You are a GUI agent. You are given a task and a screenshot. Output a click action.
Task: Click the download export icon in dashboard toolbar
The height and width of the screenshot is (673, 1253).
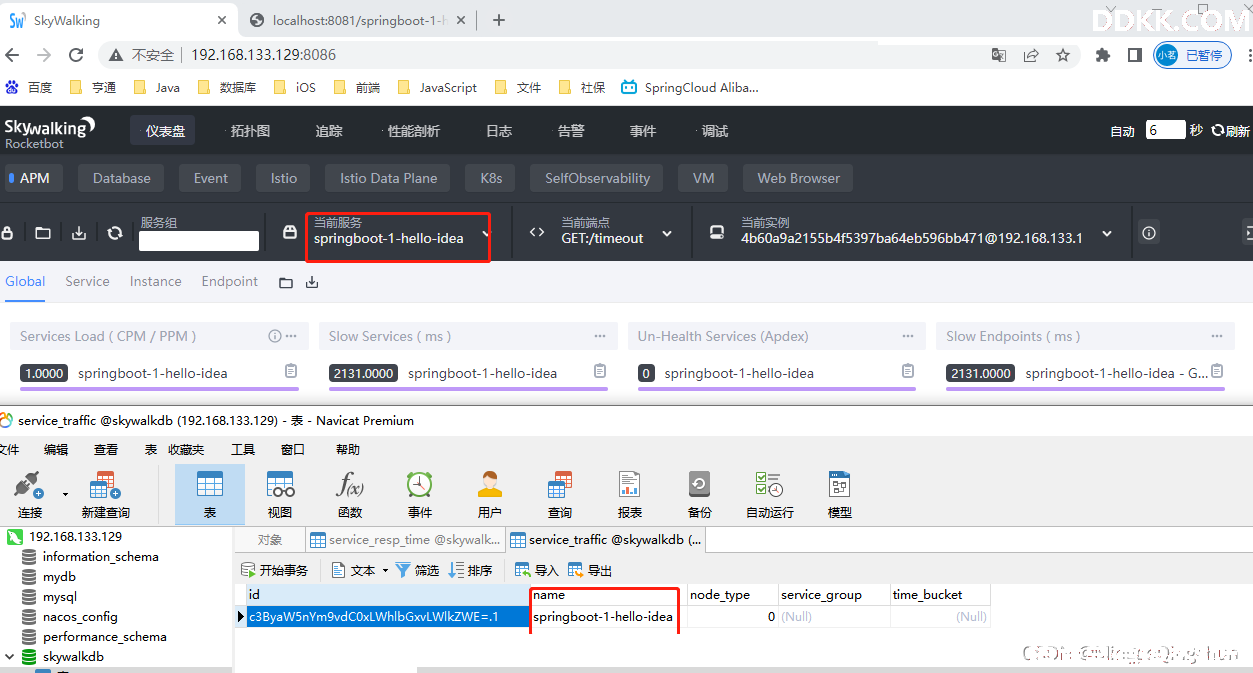(79, 233)
